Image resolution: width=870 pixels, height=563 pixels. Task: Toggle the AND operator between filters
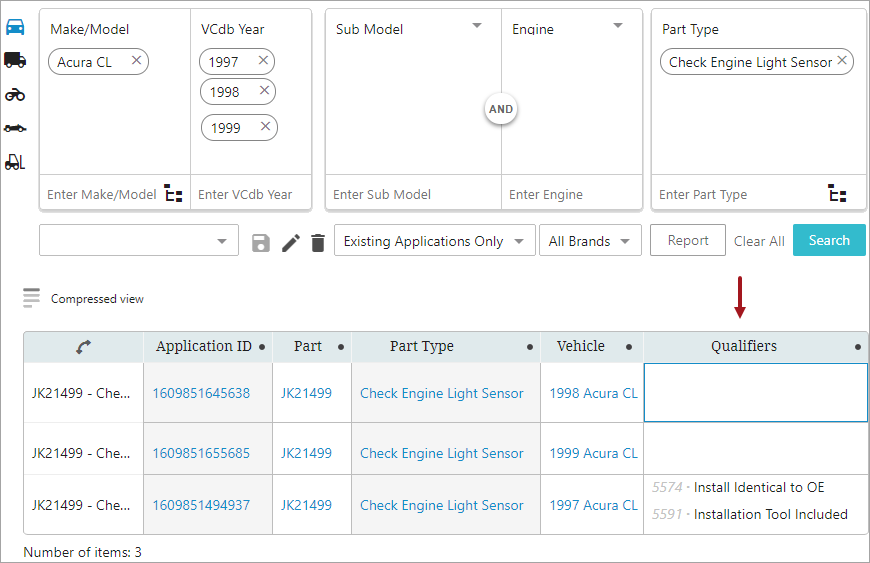pos(501,109)
